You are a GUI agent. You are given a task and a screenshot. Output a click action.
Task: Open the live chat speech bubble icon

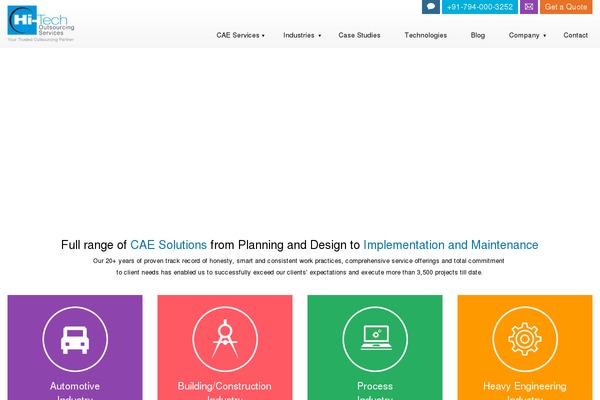pos(430,7)
